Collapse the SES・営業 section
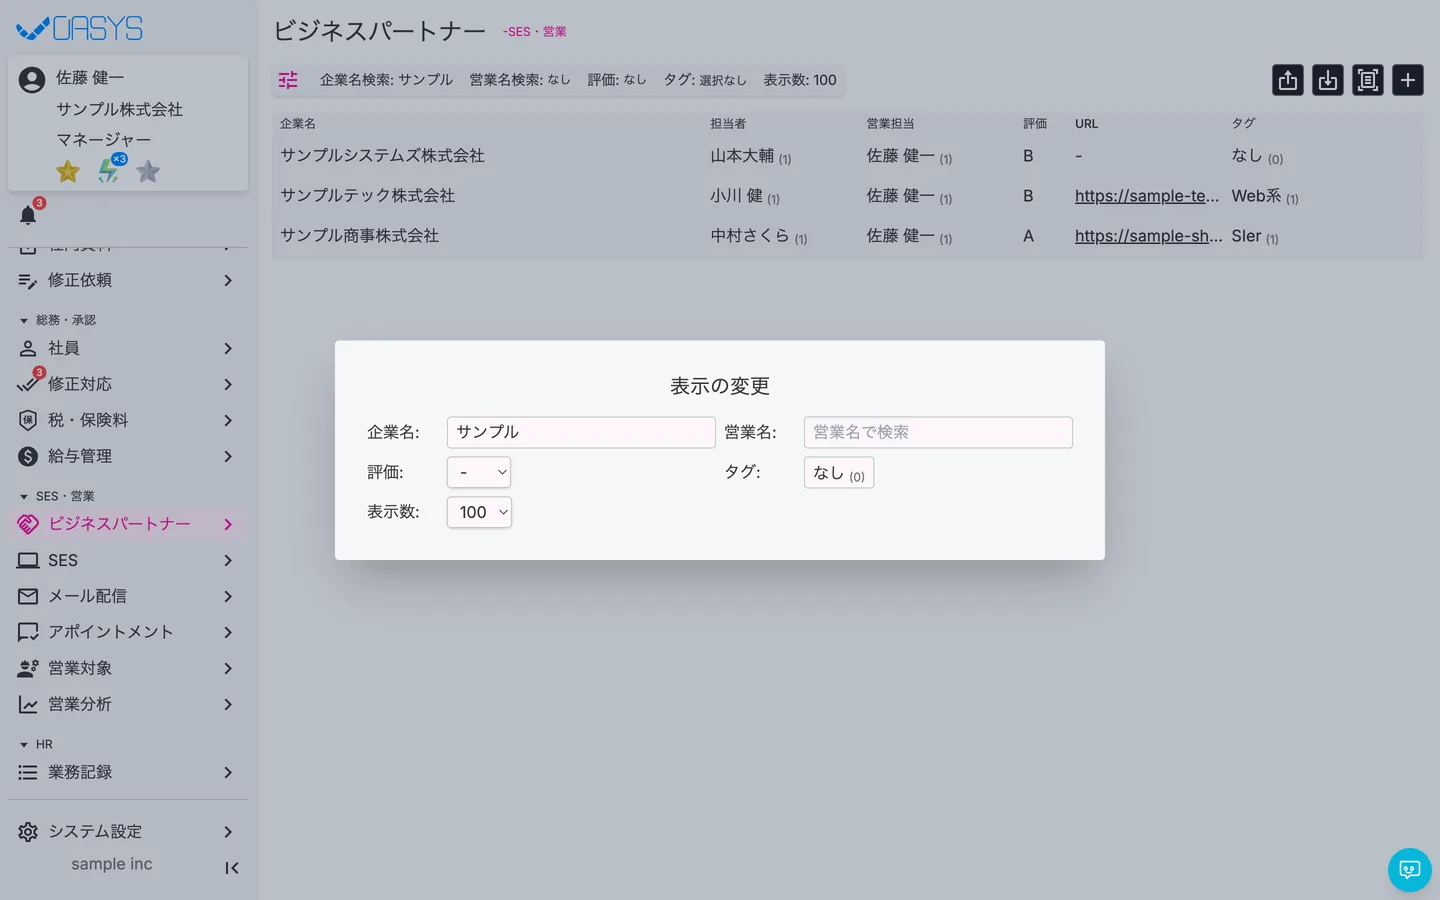This screenshot has width=1440, height=900. [x=57, y=496]
